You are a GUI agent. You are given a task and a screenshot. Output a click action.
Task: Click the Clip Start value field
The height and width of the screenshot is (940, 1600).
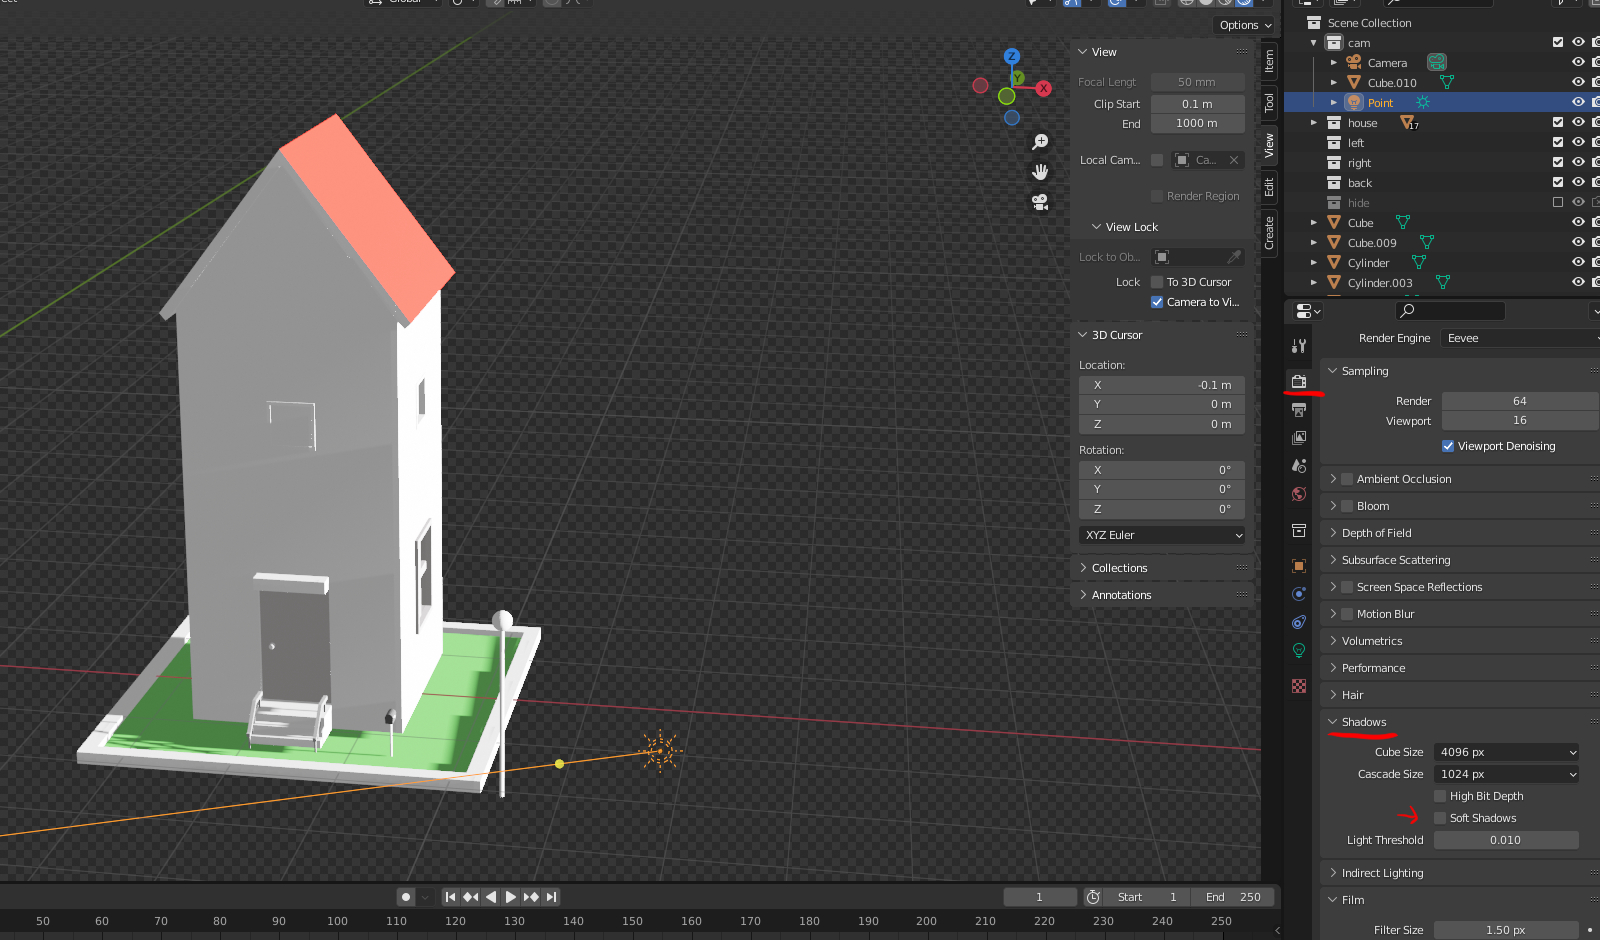point(1197,104)
